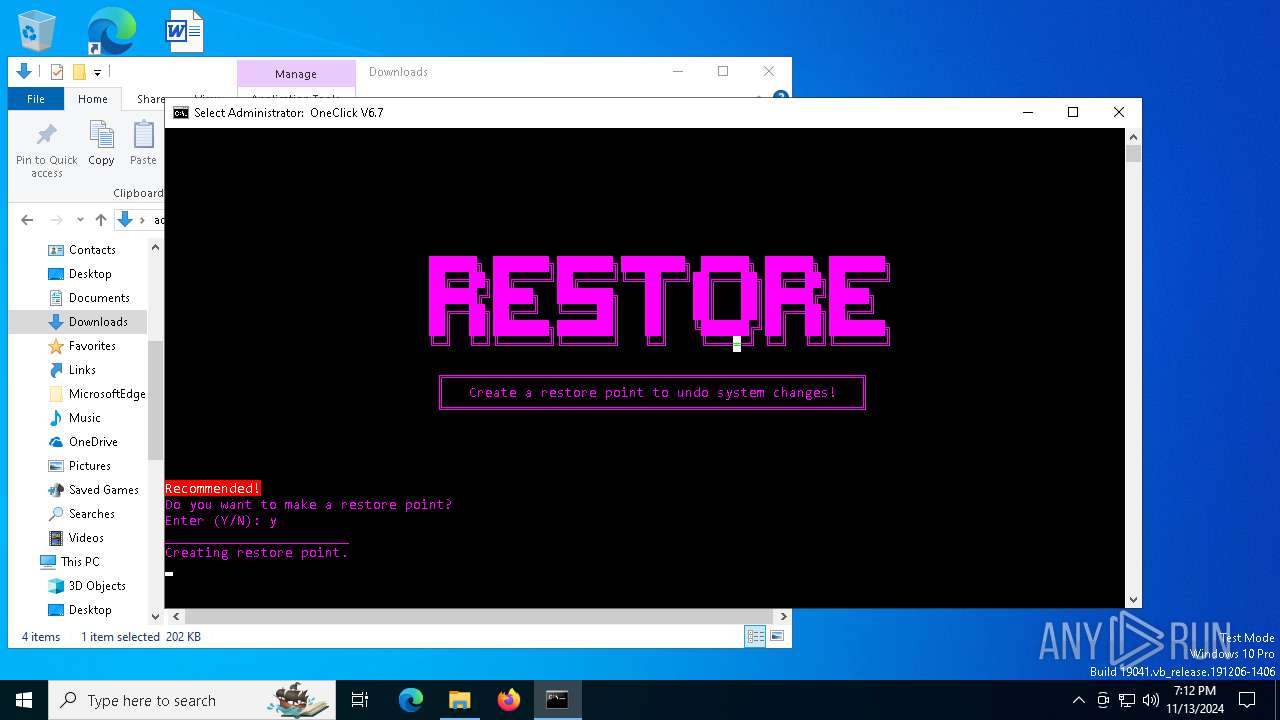Click the taskbar search box
Image resolution: width=1280 pixels, height=720 pixels.
(192, 700)
